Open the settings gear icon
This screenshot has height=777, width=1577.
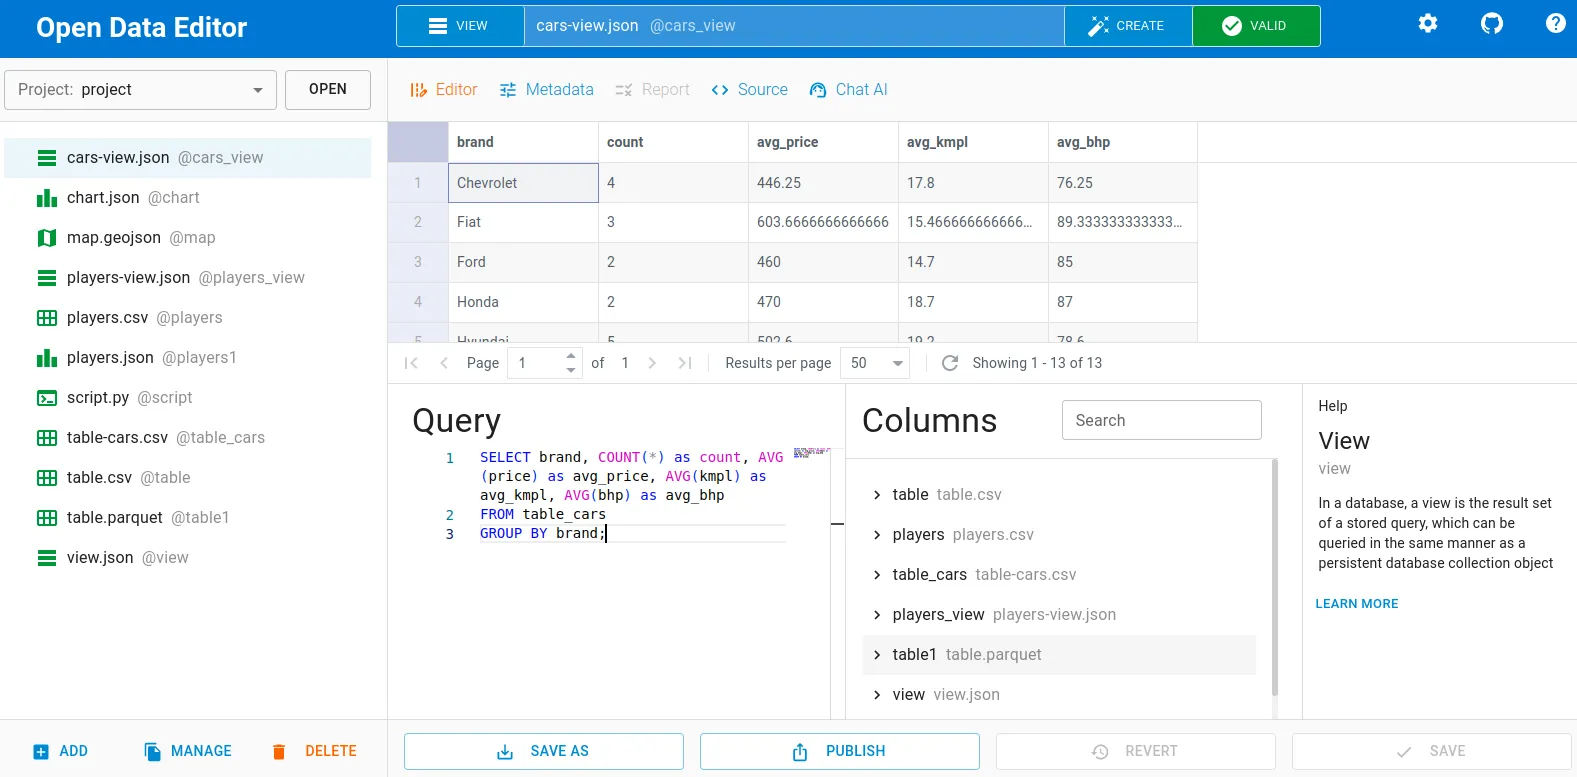pos(1428,23)
